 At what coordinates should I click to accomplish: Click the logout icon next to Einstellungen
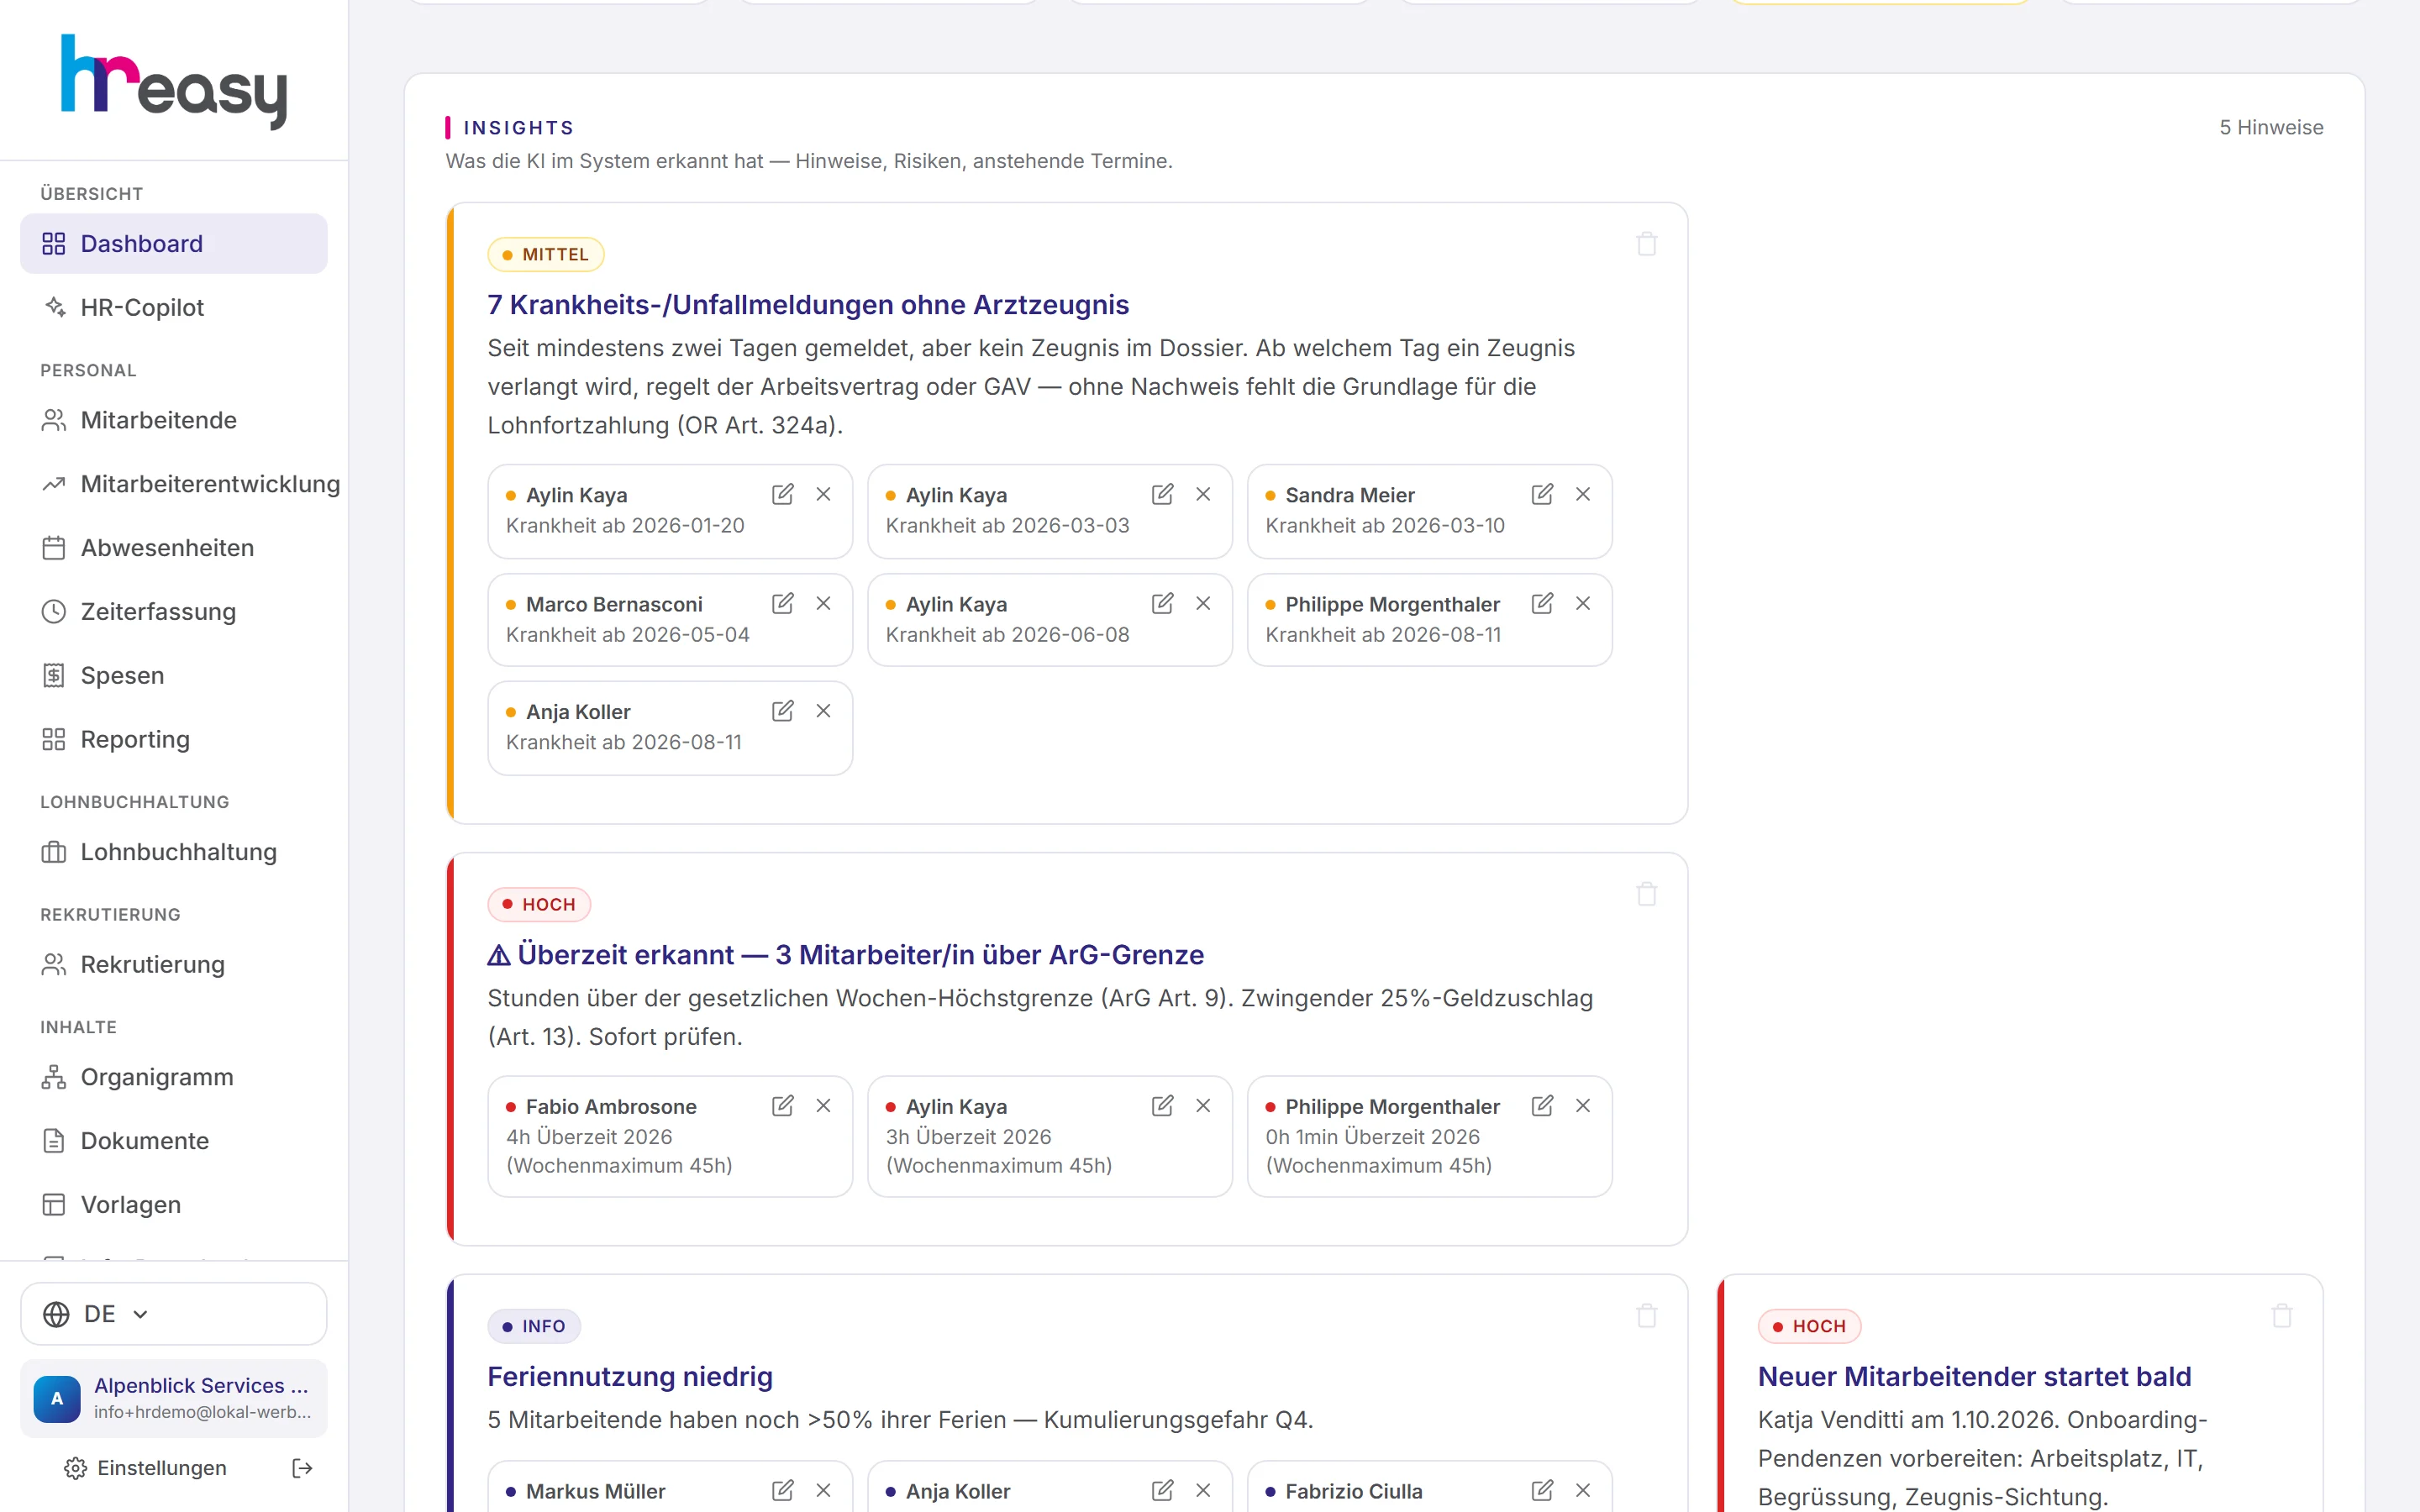click(x=302, y=1468)
